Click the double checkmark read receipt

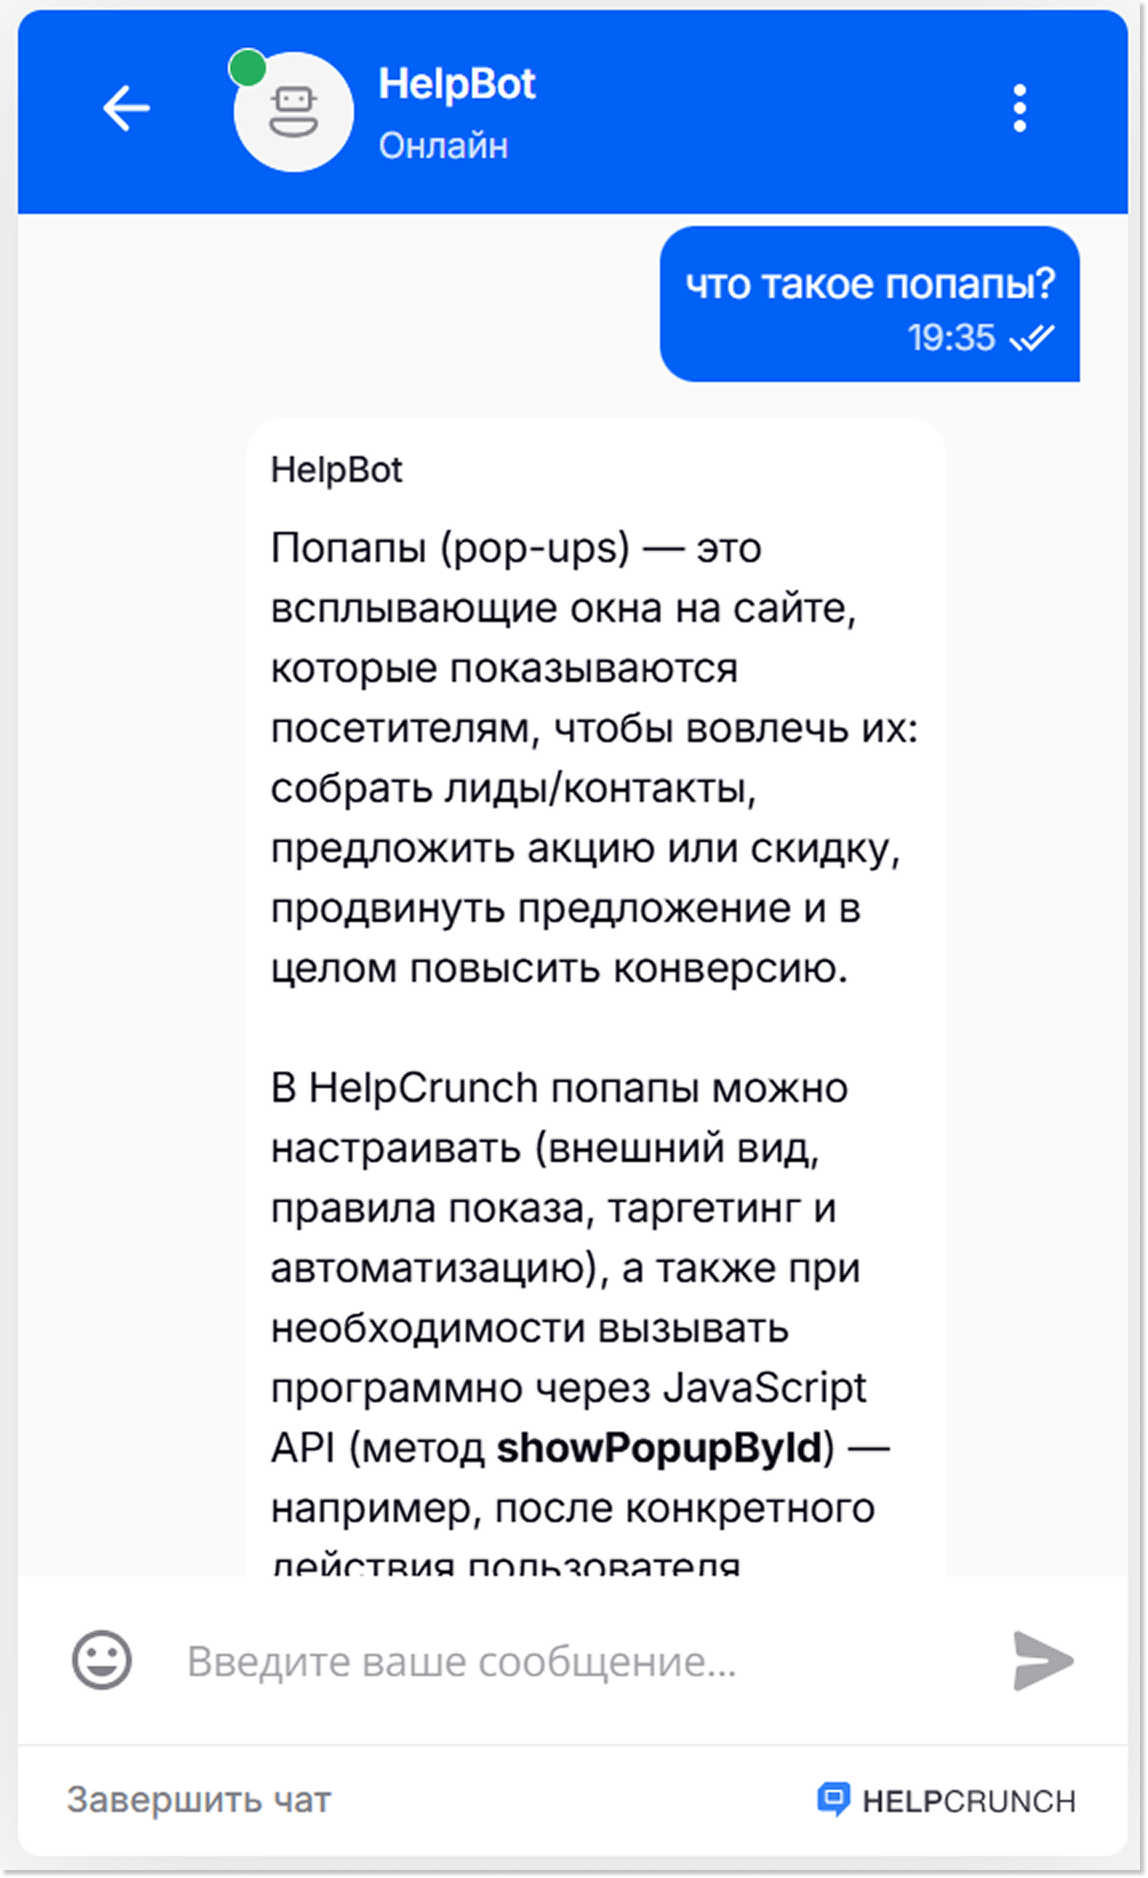1034,338
